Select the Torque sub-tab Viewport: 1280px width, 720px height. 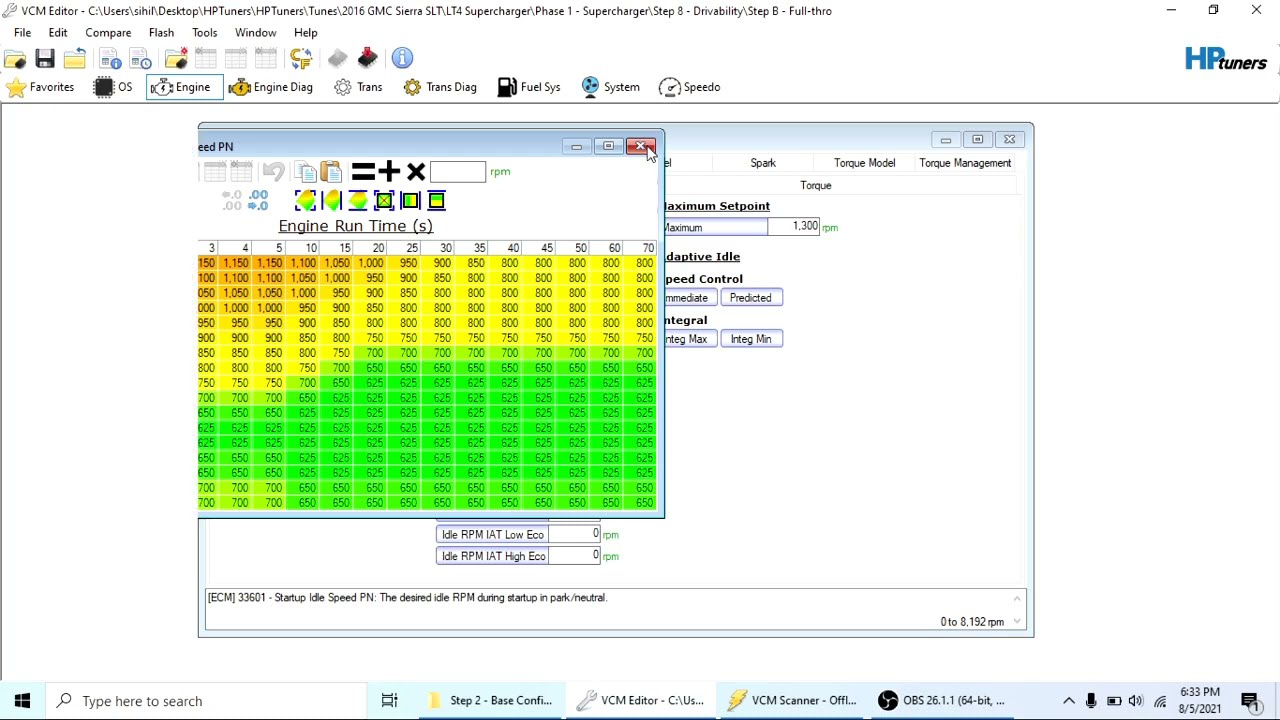816,185
